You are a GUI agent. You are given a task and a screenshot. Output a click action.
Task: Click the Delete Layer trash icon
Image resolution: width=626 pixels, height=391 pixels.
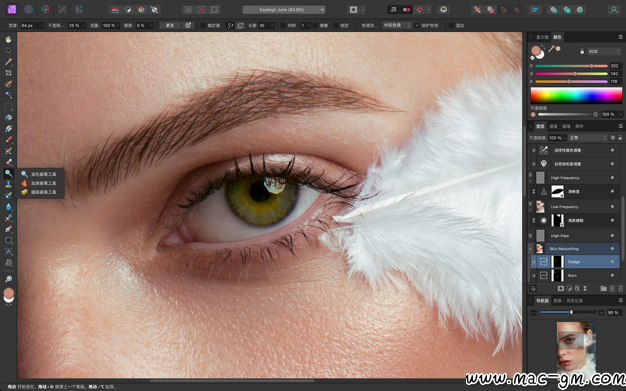[x=620, y=288]
